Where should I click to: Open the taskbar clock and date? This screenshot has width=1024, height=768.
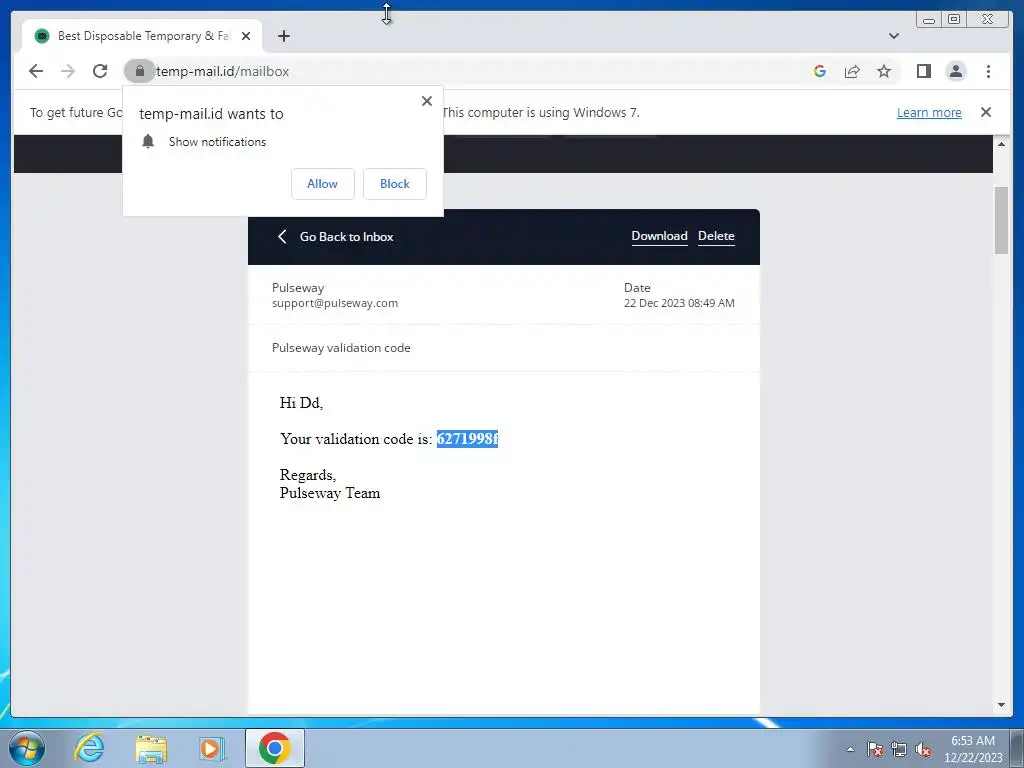[973, 749]
